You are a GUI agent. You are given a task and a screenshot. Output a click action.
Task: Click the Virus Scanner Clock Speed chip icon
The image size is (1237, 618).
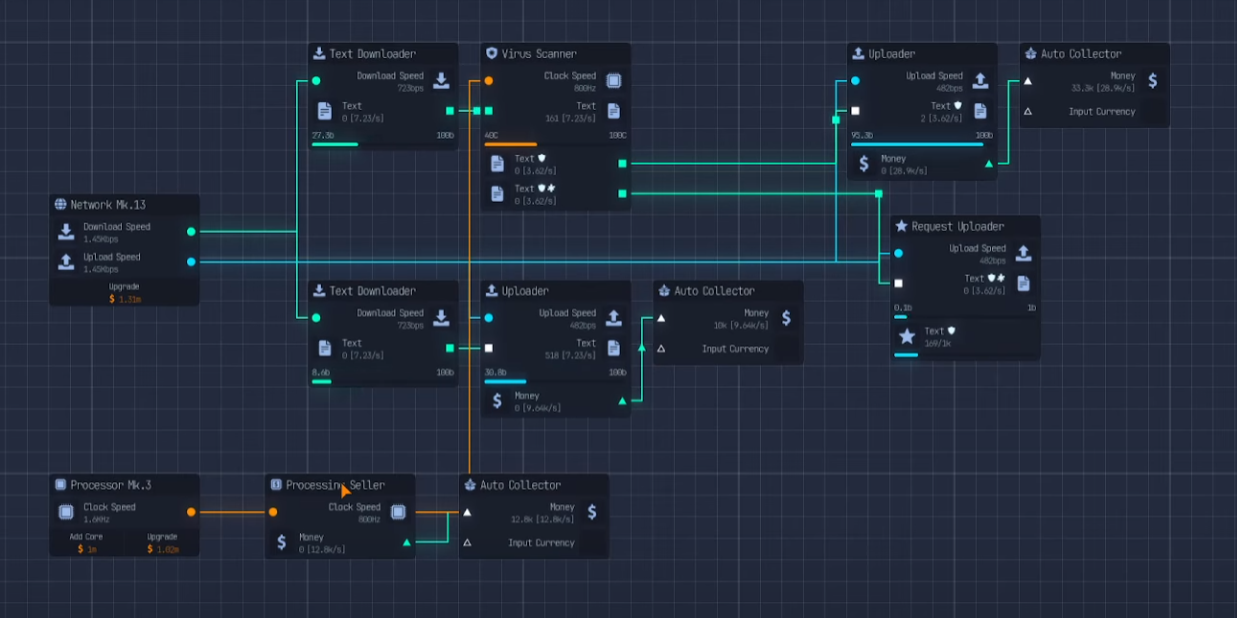point(613,81)
